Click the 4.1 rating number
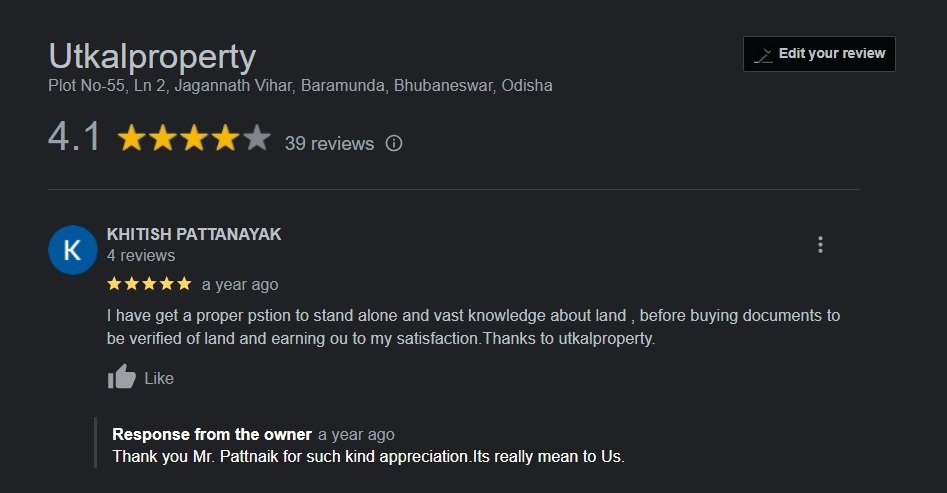Screen dimensions: 947x493 click(75, 138)
